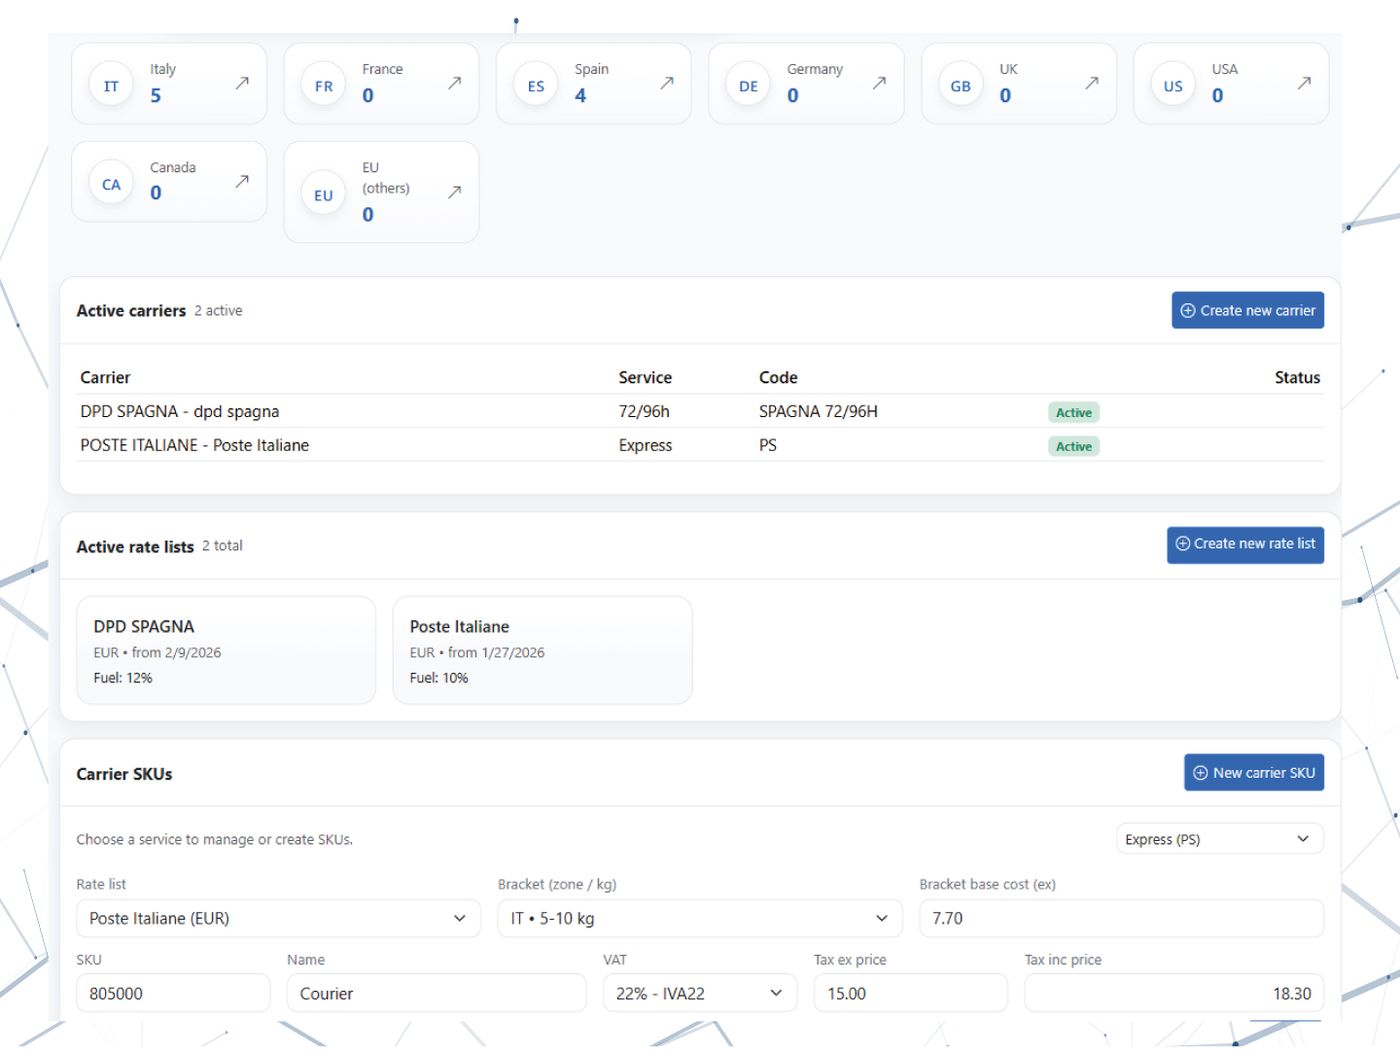Click the Spain count value 4
The image size is (1400, 1050).
tap(581, 96)
